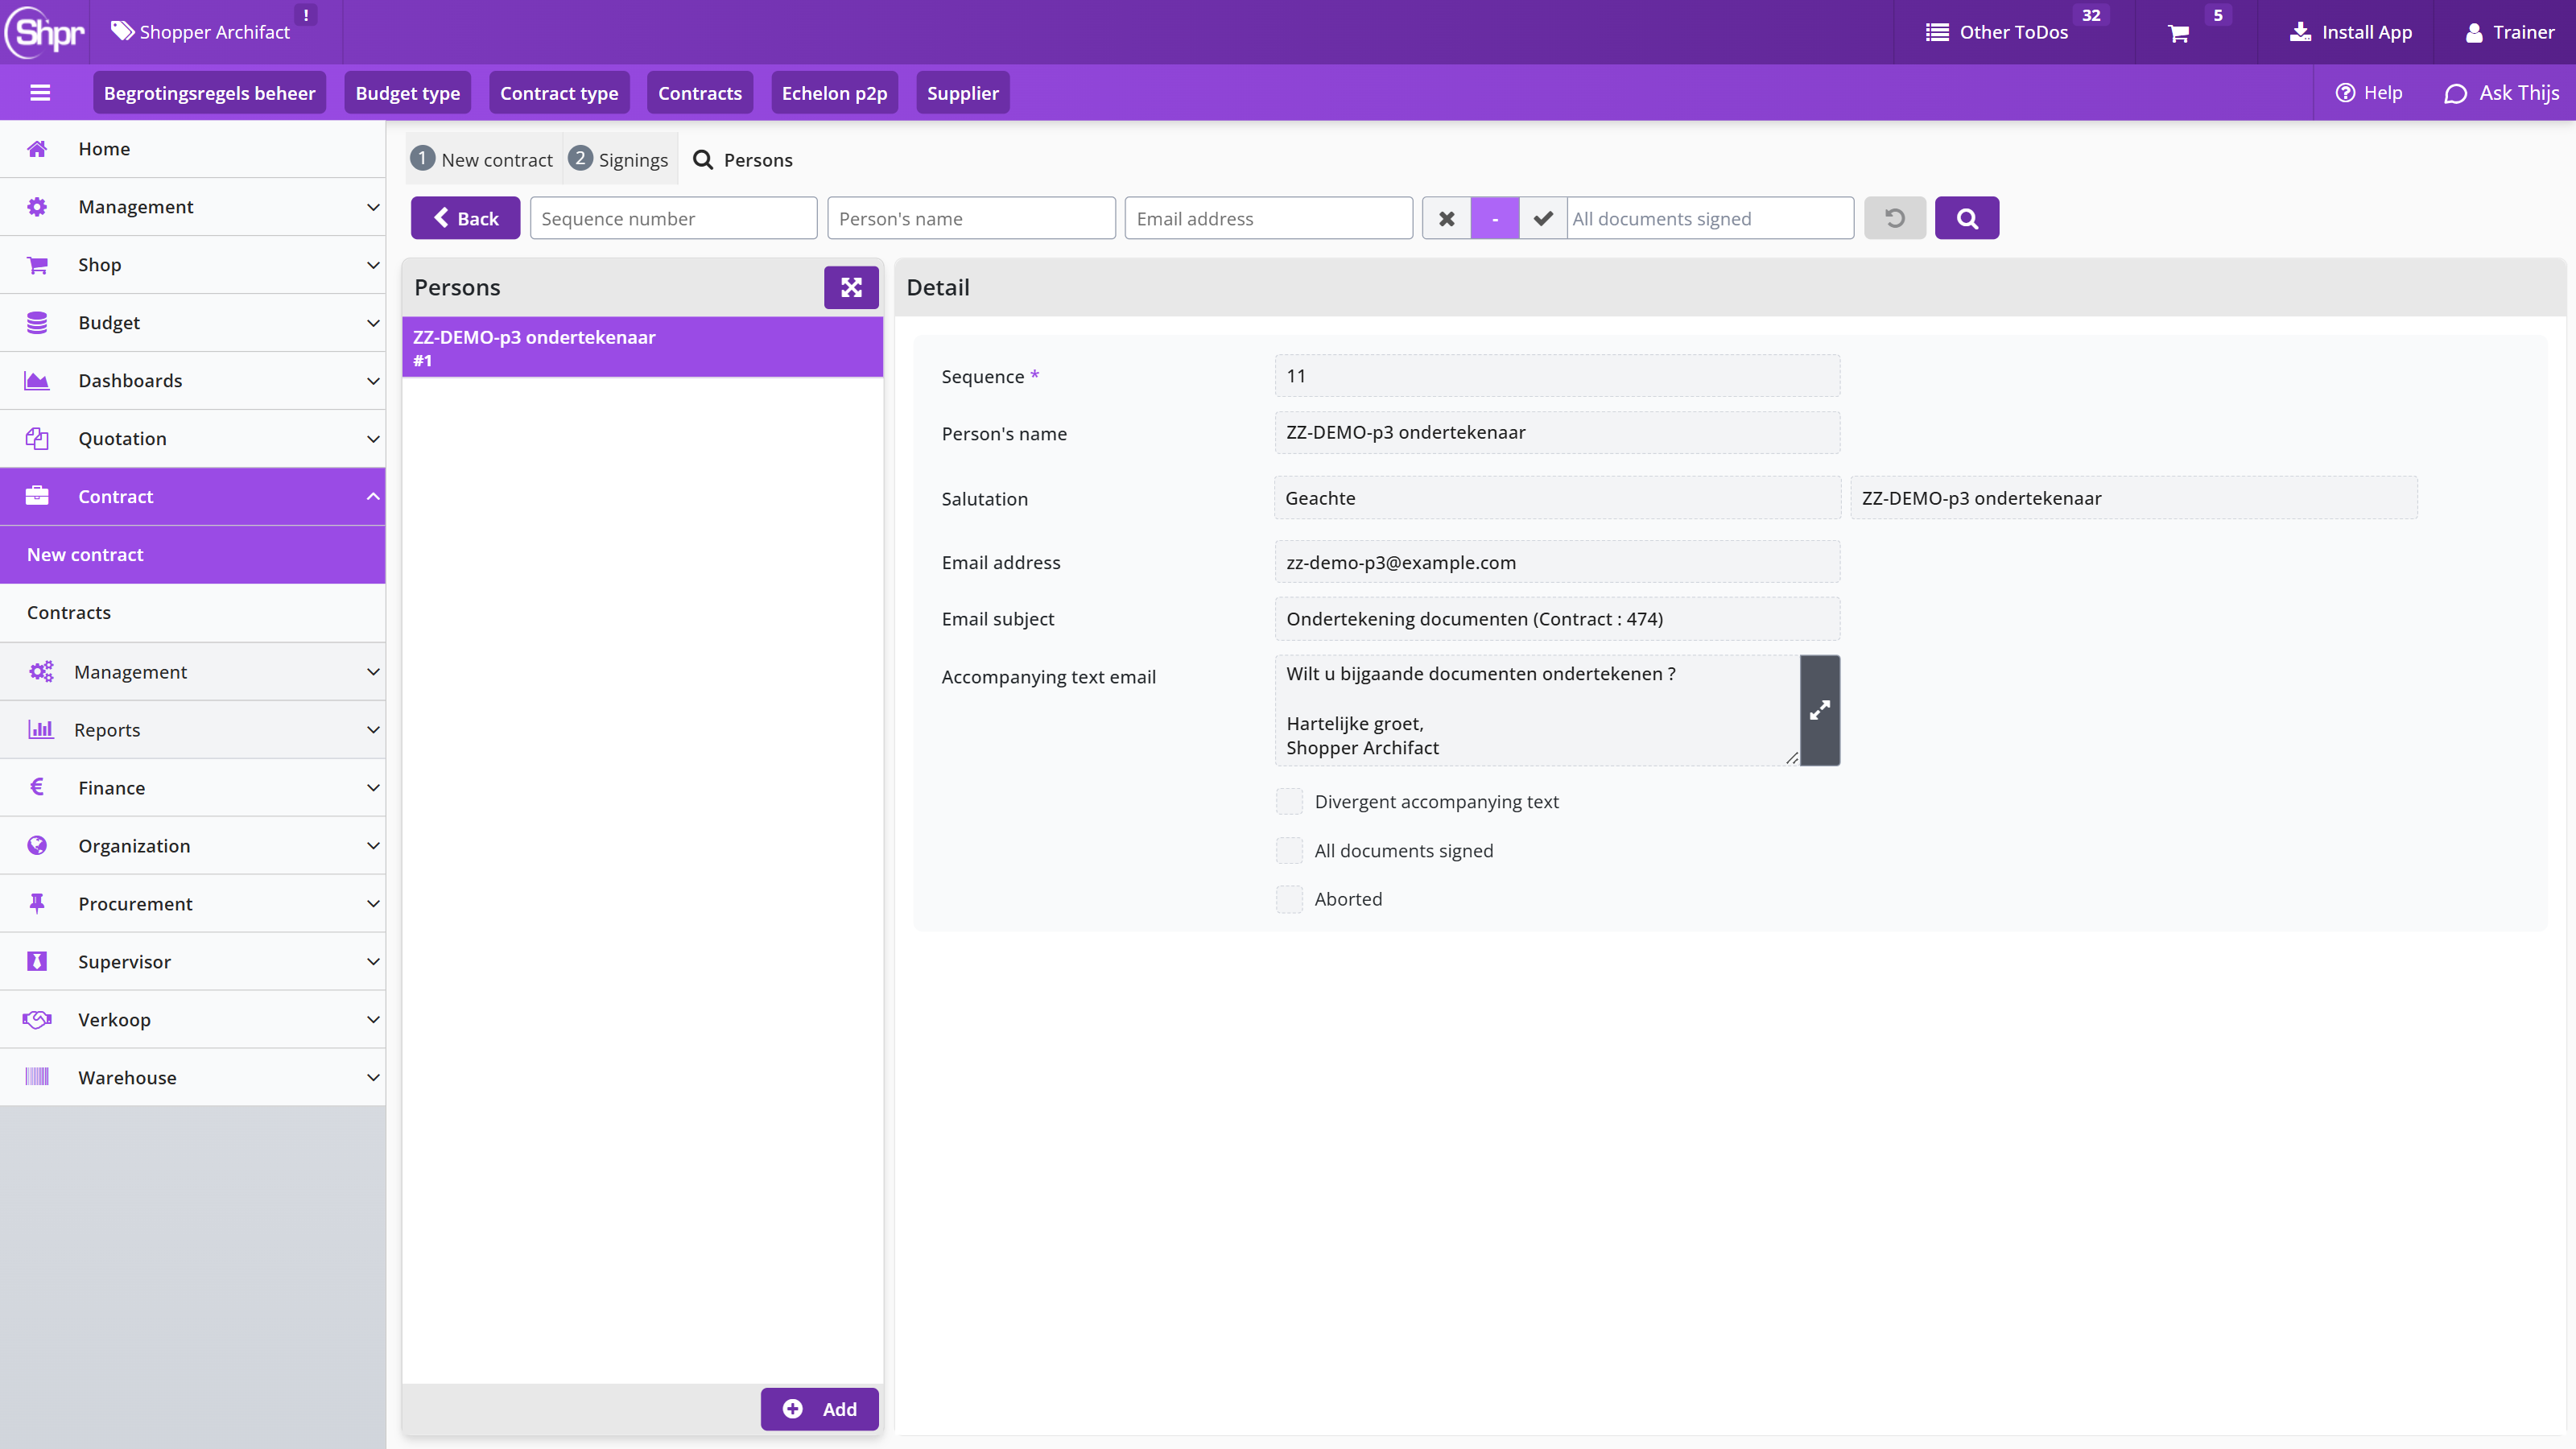Screen dimensions: 2576x1449
Task: Expand the Budget sidebar section chevron
Action: pyautogui.click(x=373, y=323)
